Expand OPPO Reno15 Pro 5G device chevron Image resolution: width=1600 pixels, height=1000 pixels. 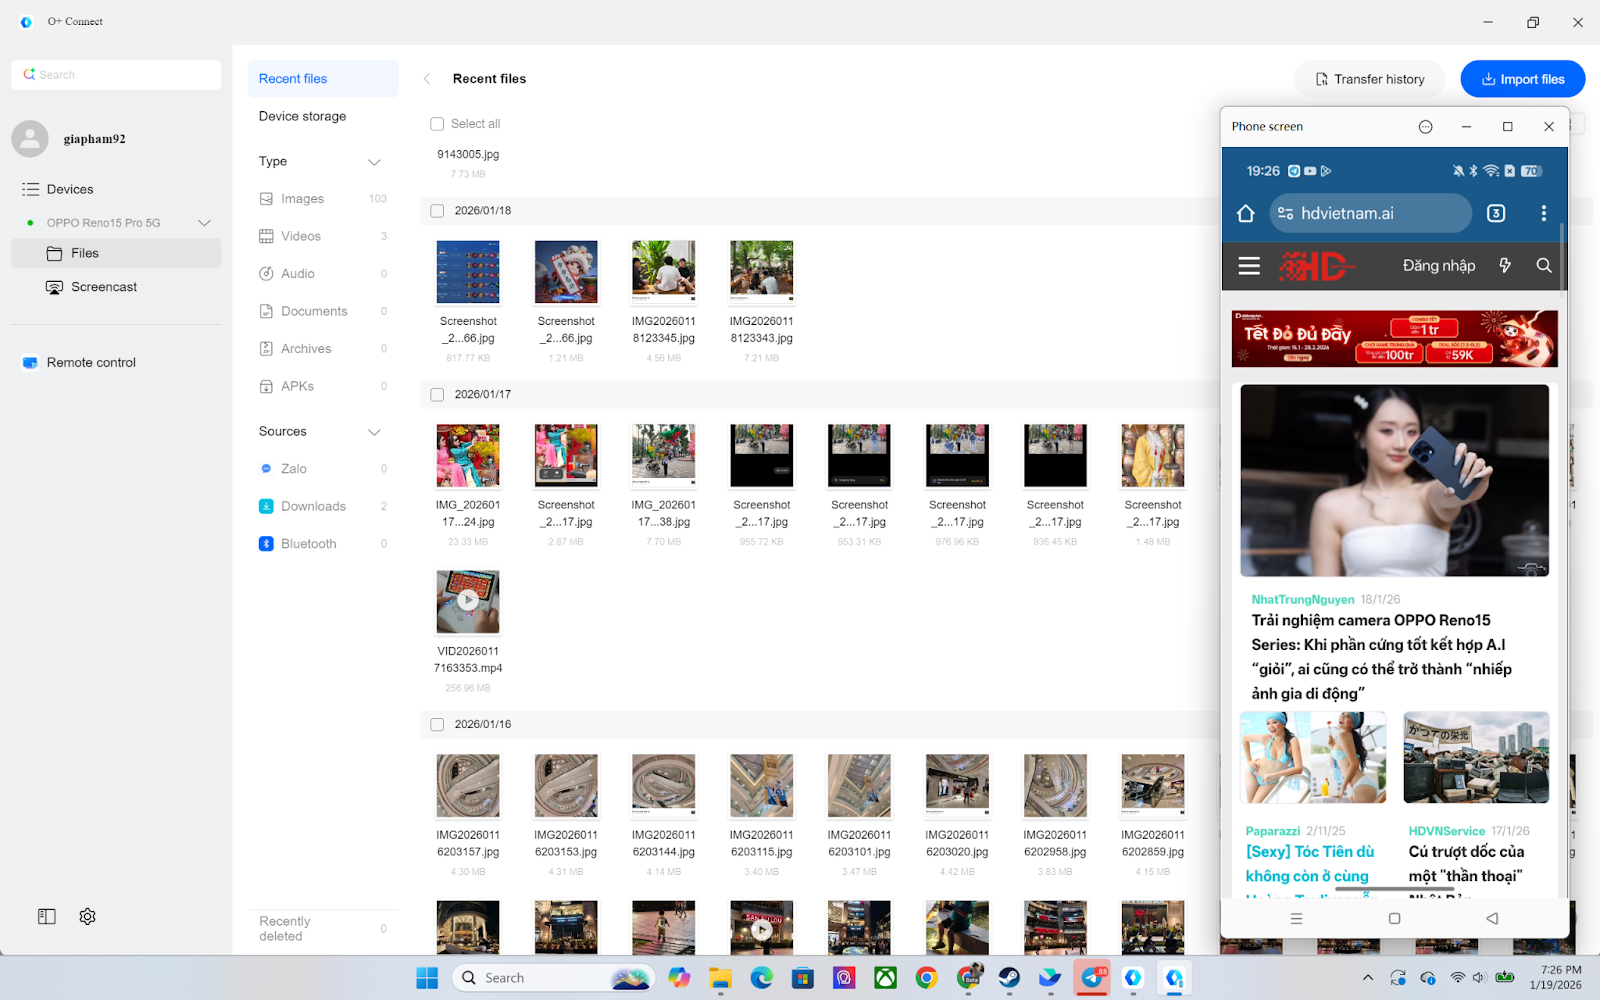point(204,223)
